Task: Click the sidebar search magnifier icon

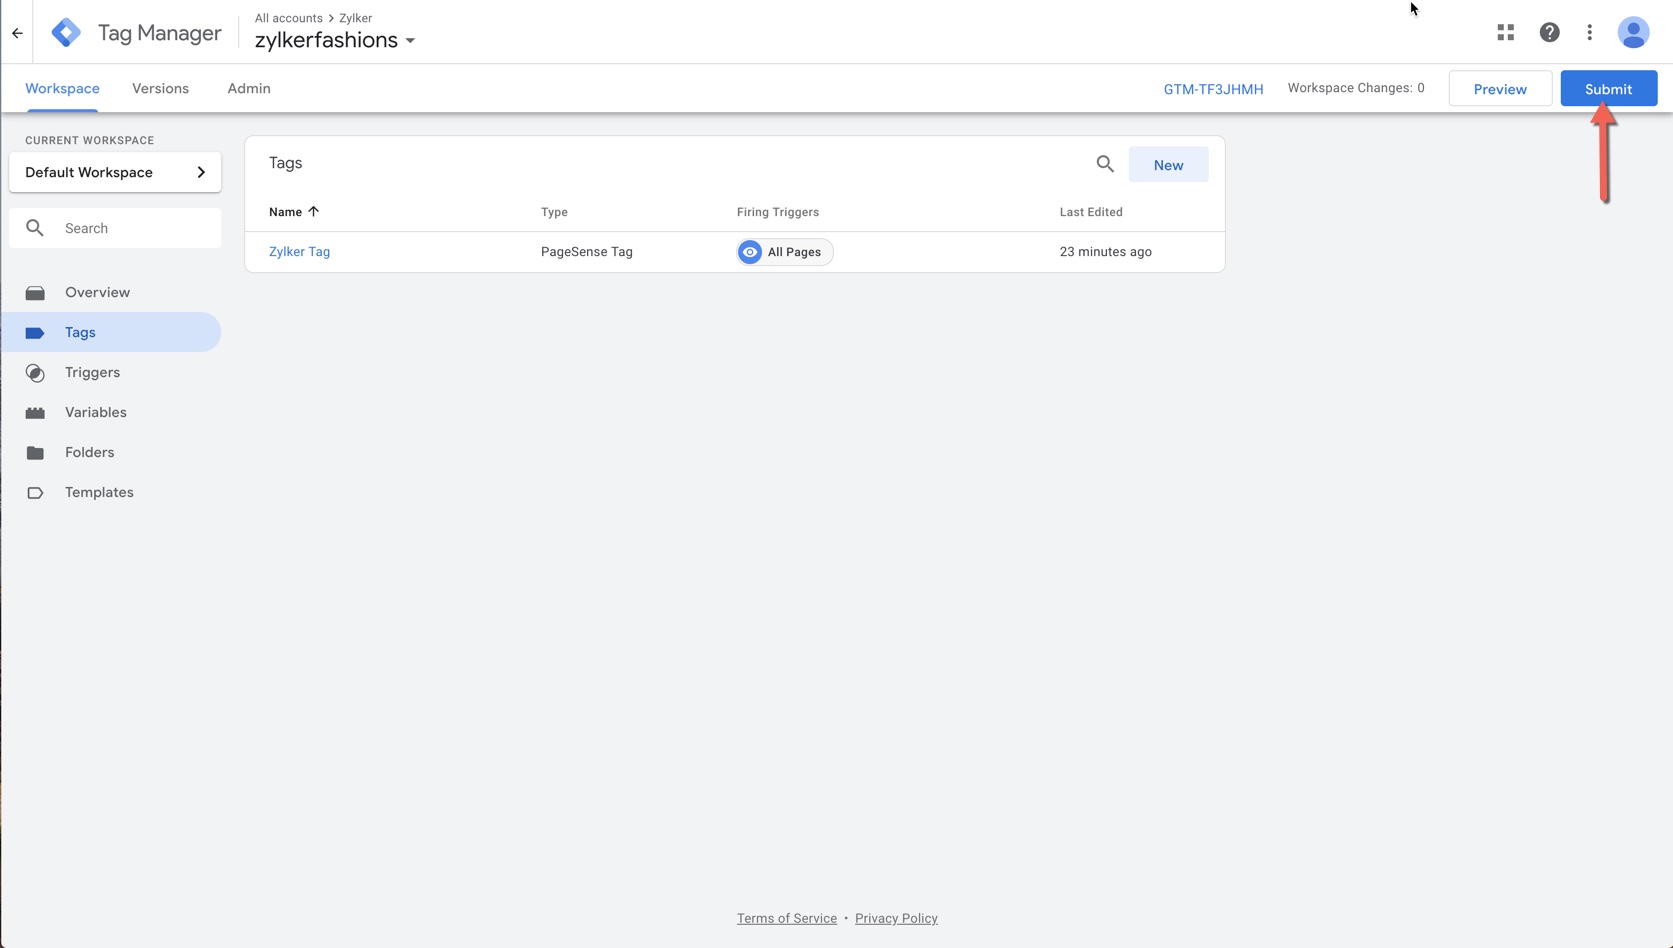Action: click(35, 228)
